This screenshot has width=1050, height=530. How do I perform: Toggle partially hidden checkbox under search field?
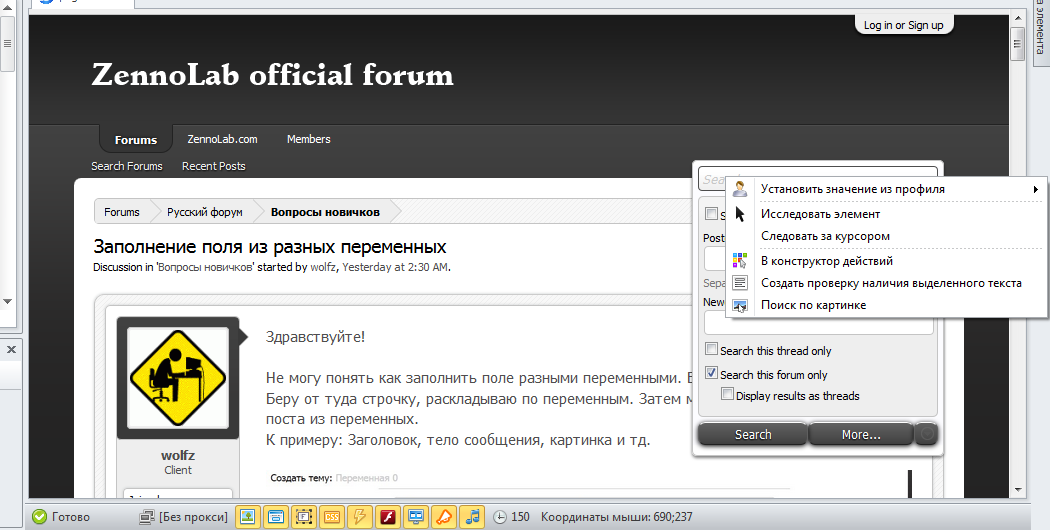click(711, 214)
